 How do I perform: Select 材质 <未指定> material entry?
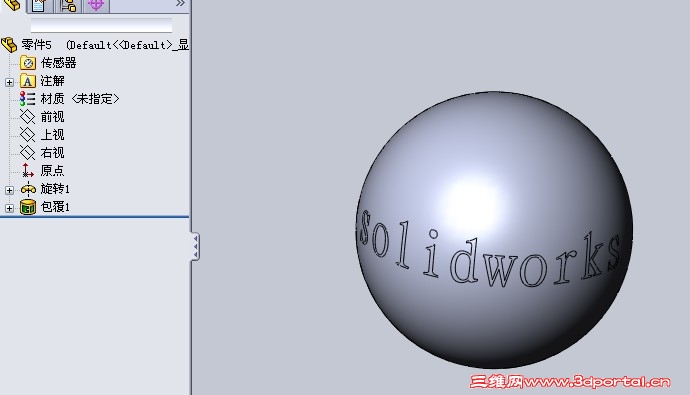pos(80,99)
